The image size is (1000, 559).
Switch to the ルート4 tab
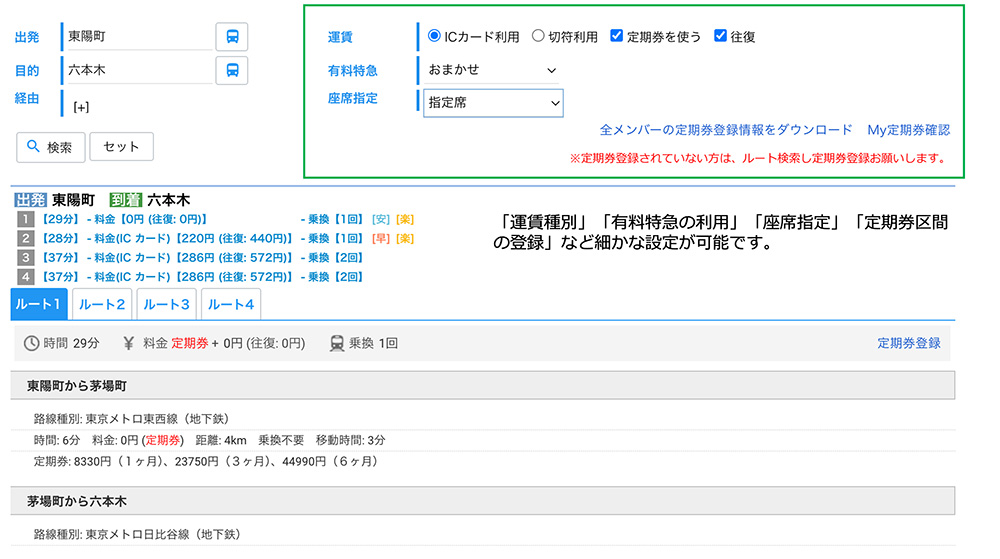(230, 304)
